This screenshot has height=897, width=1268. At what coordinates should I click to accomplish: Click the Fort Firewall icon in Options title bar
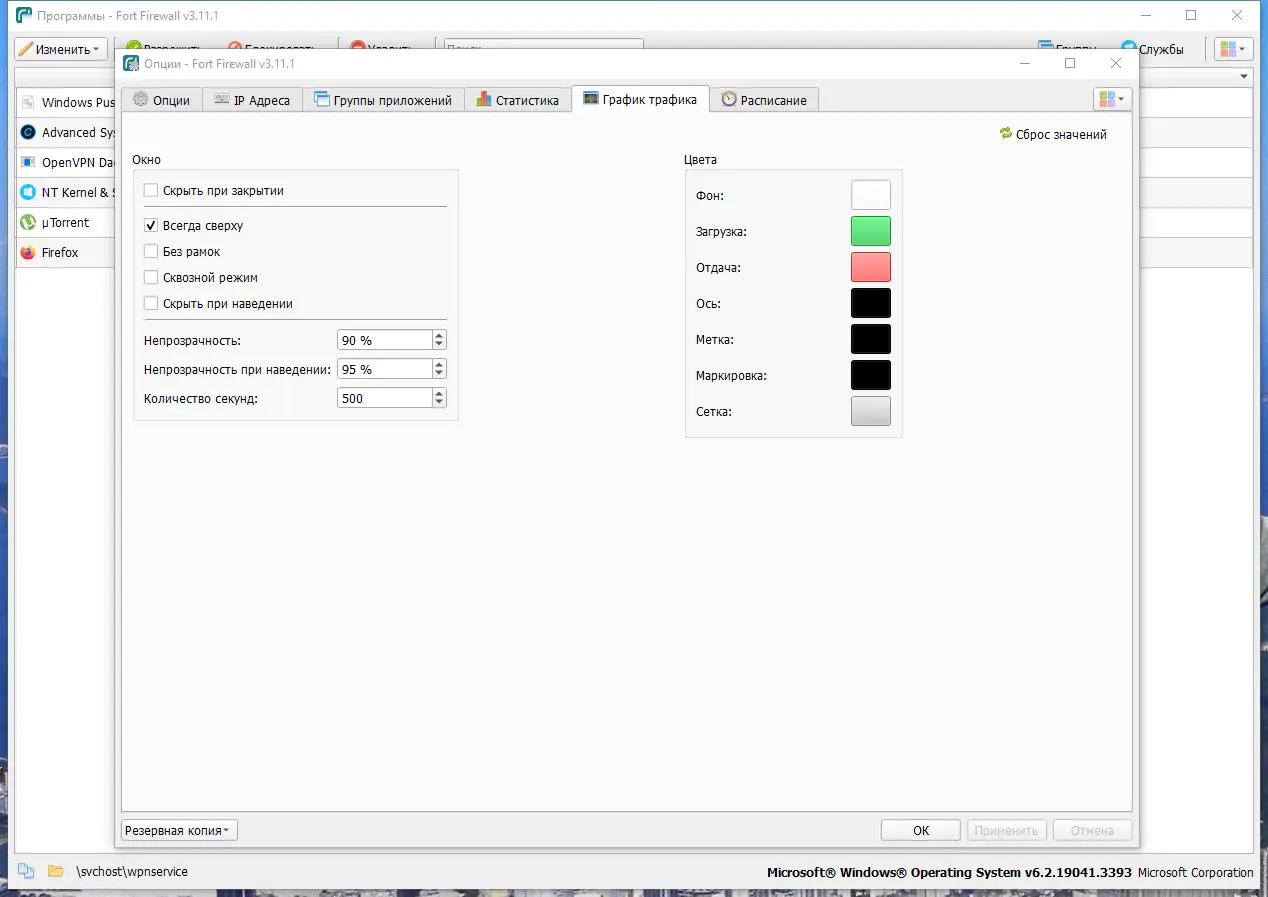point(130,63)
